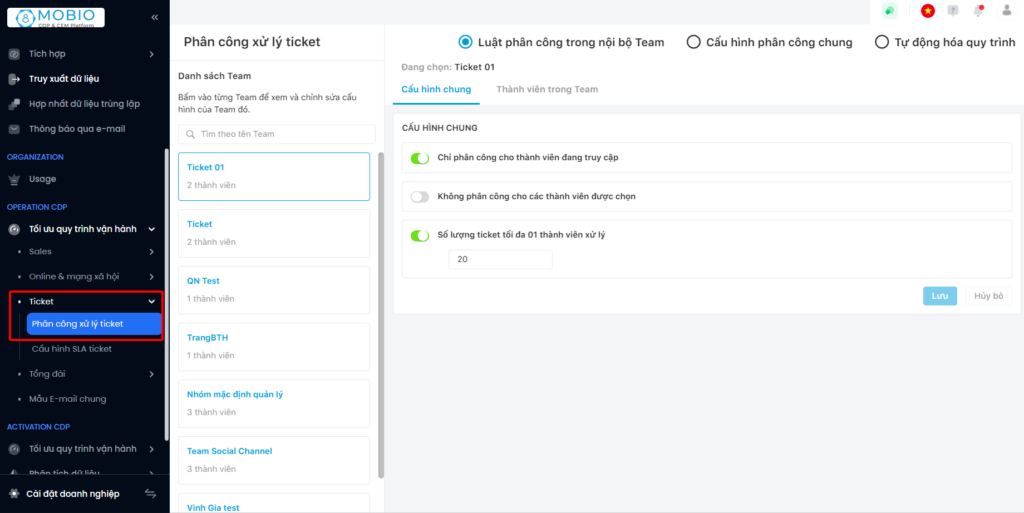Click the Vietnam flag language icon
The width and height of the screenshot is (1024, 513).
coord(927,11)
